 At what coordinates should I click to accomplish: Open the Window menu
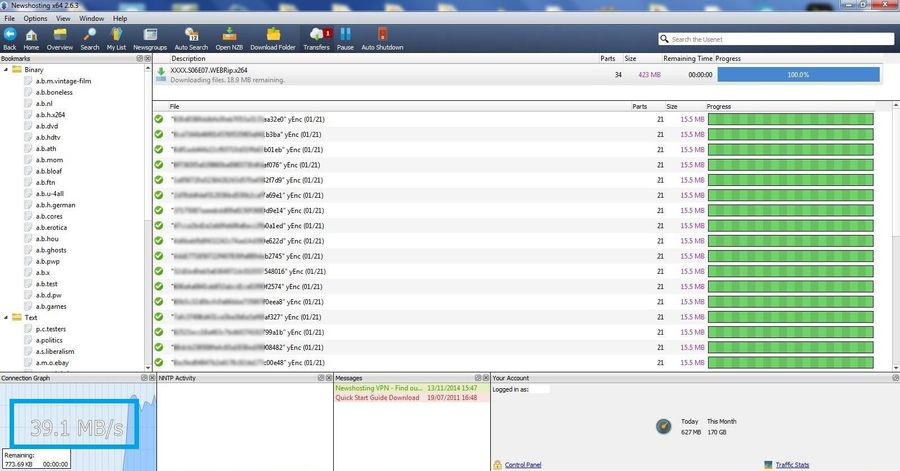(x=91, y=18)
